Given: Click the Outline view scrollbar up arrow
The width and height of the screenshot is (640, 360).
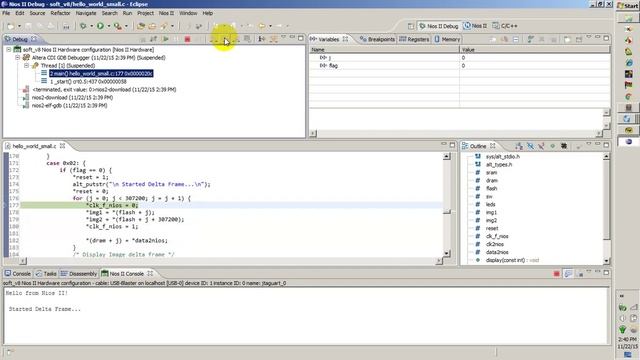Looking at the screenshot, I should 606,156.
